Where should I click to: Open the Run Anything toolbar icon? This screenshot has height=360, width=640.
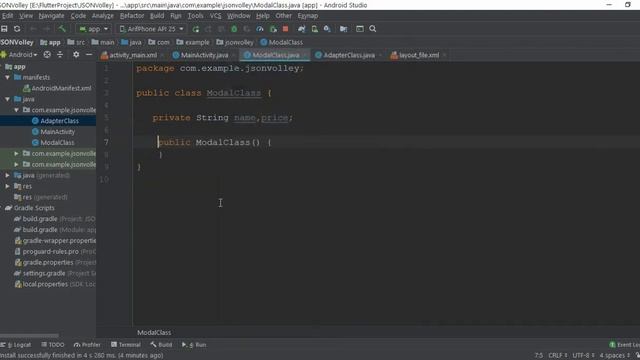pyautogui.click(x=360, y=29)
